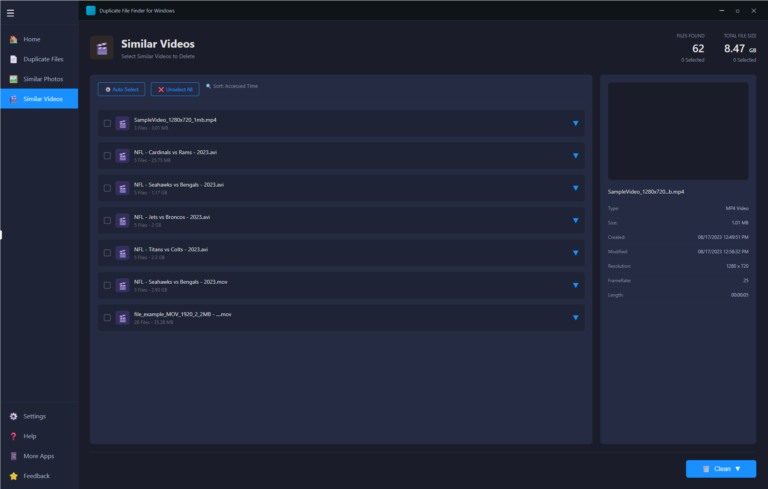The image size is (768, 489).
Task: Click the Created date '08/17/2023 12:49:51 PM'
Action: 723,237
